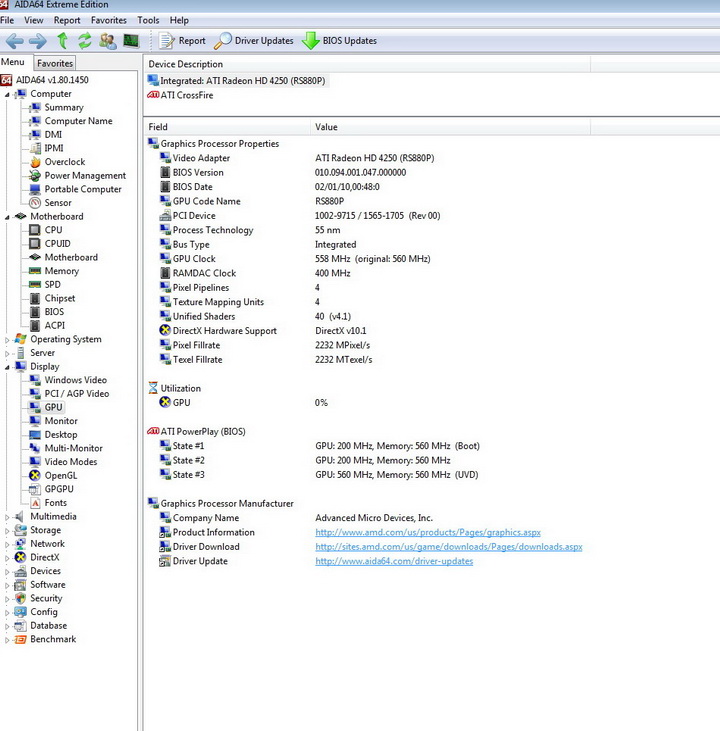Select the Chipset tree item
Screen dimensions: 720x731
pyautogui.click(x=60, y=298)
